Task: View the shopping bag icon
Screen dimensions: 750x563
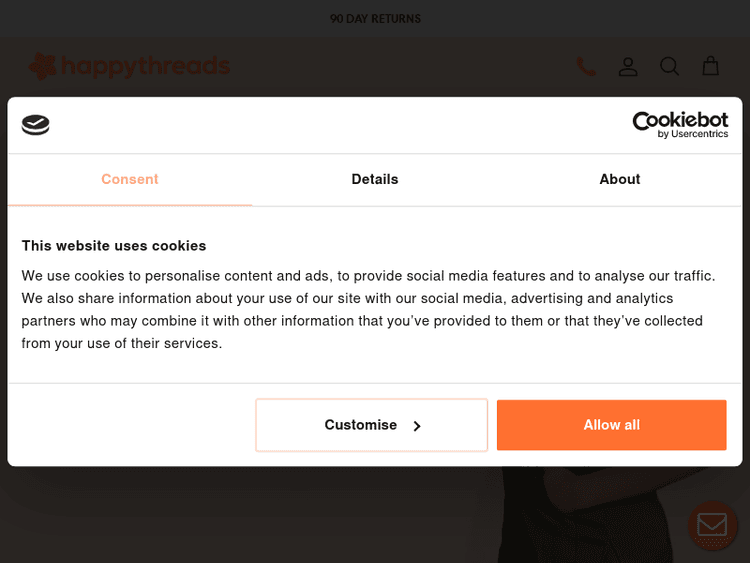Action: tap(710, 66)
